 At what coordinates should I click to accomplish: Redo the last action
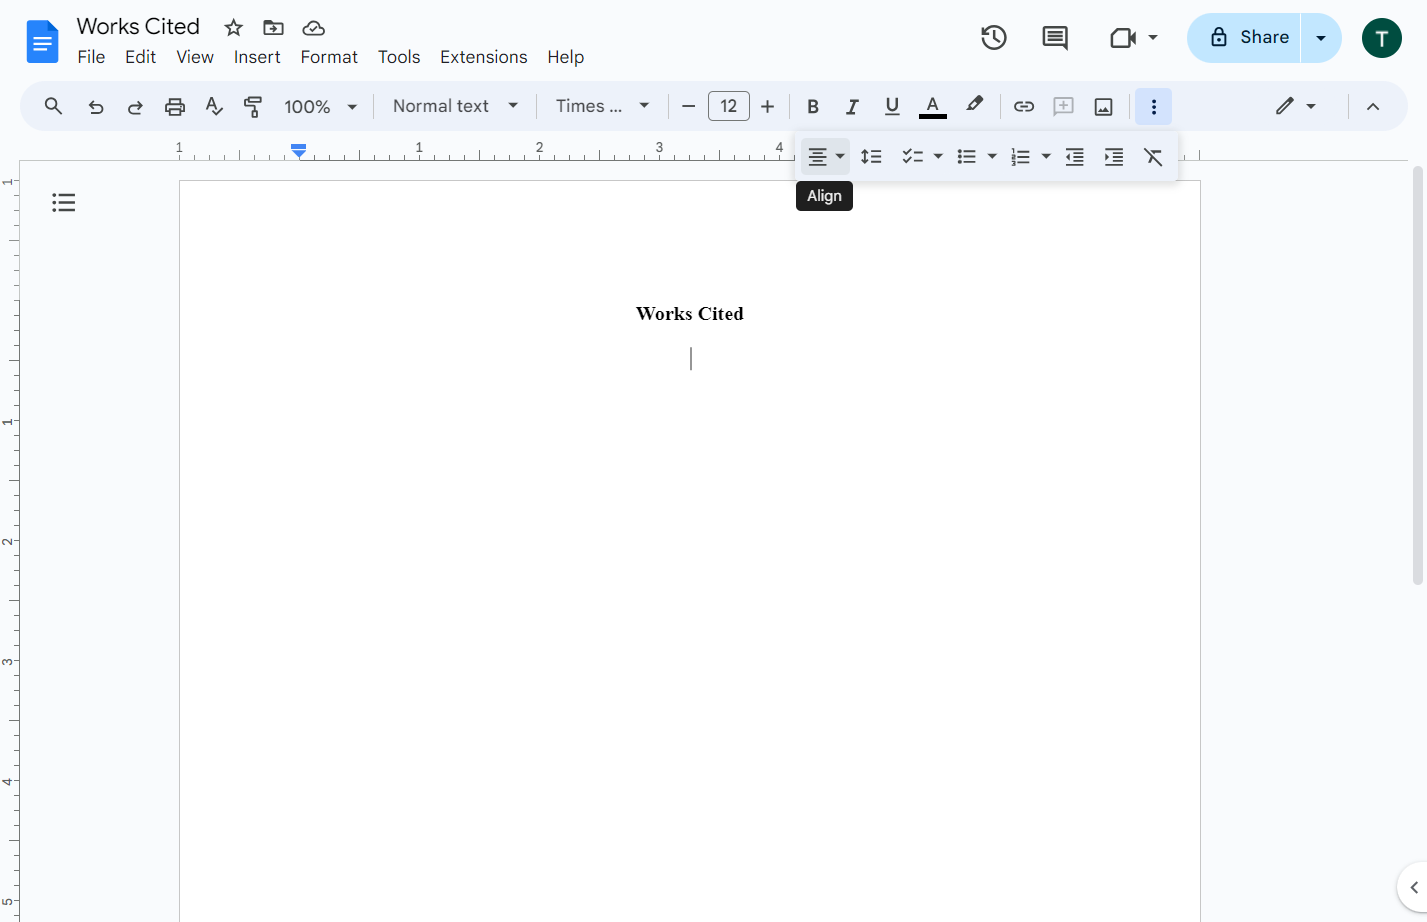coord(135,107)
